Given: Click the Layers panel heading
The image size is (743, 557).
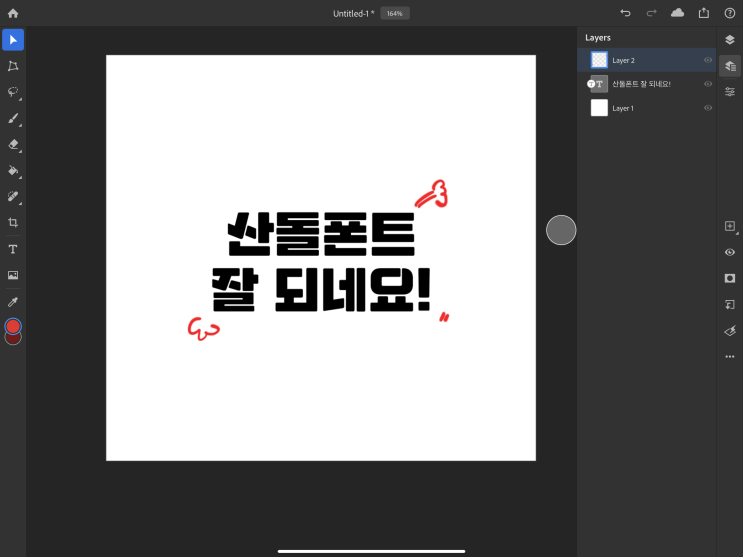Looking at the screenshot, I should point(598,38).
